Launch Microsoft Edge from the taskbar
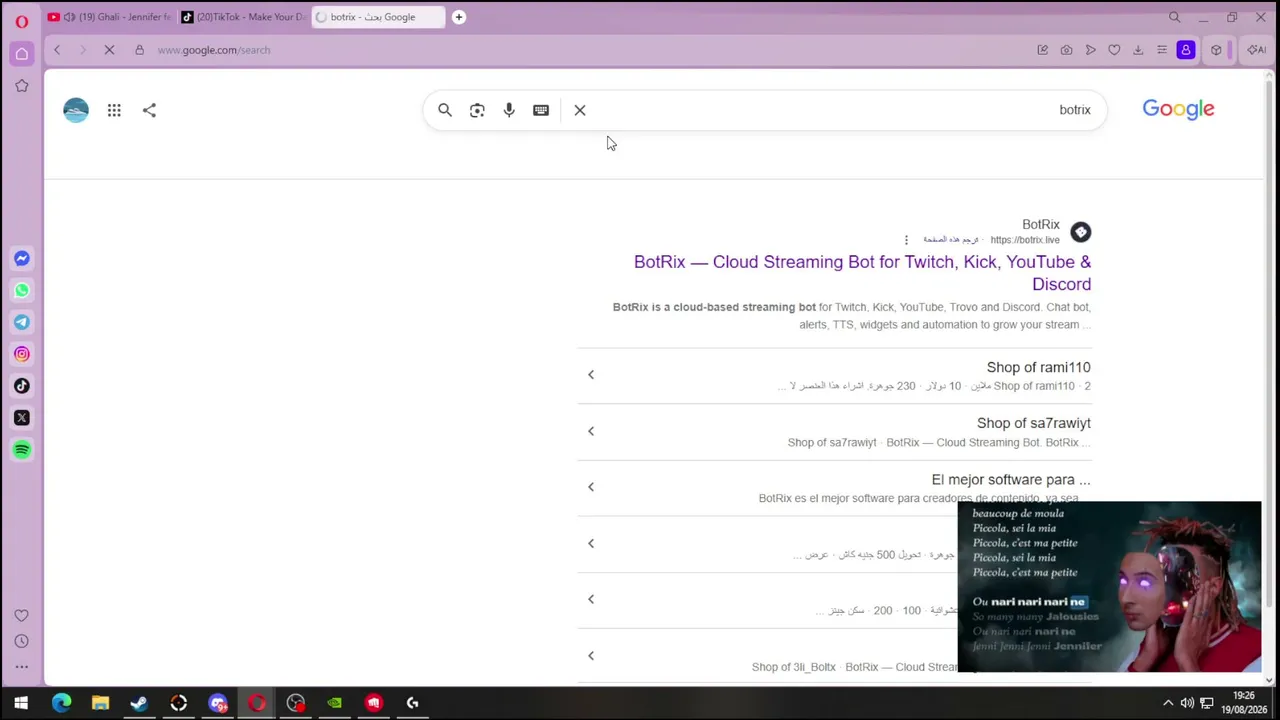1280x720 pixels. click(x=61, y=703)
